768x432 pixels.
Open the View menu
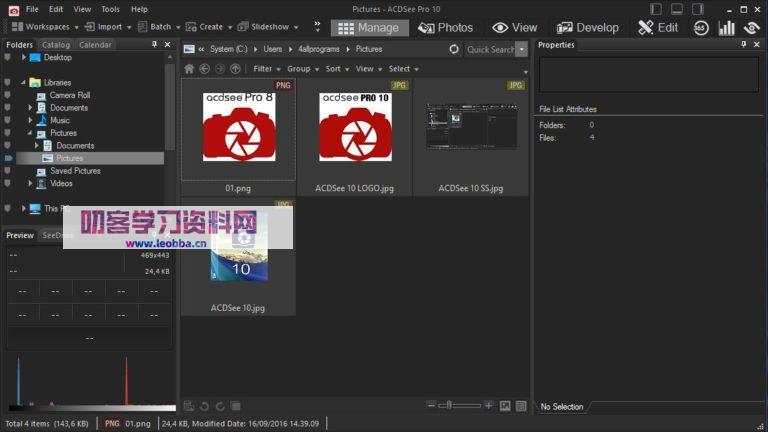click(82, 9)
